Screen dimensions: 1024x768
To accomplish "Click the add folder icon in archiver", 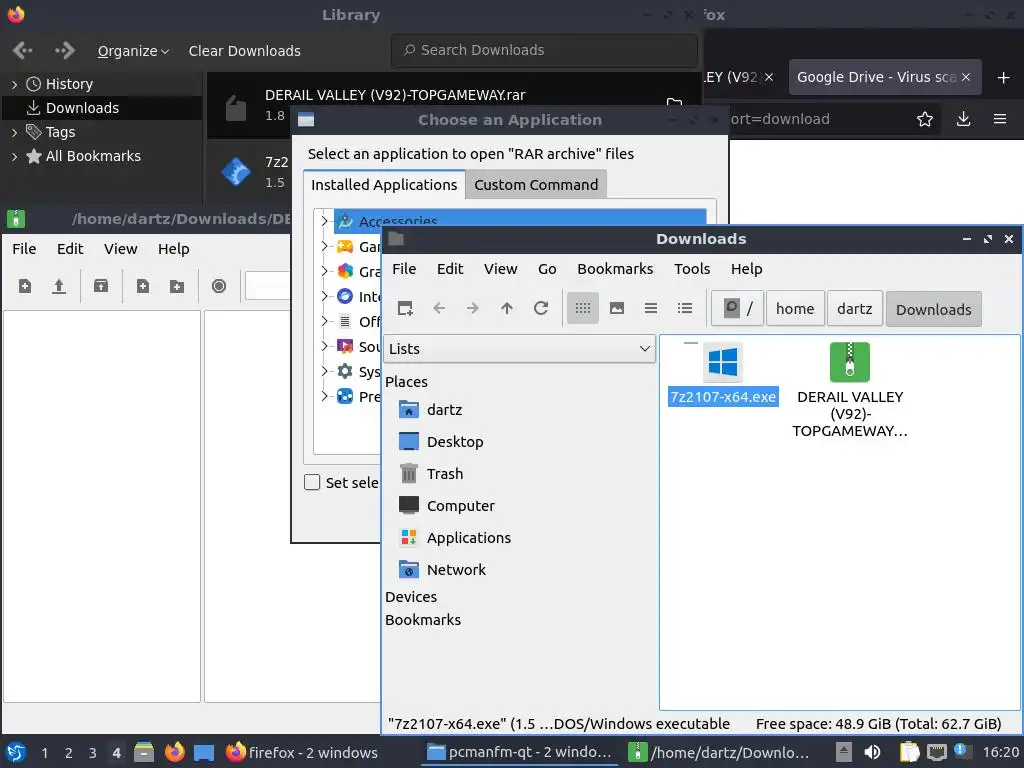I will point(176,286).
